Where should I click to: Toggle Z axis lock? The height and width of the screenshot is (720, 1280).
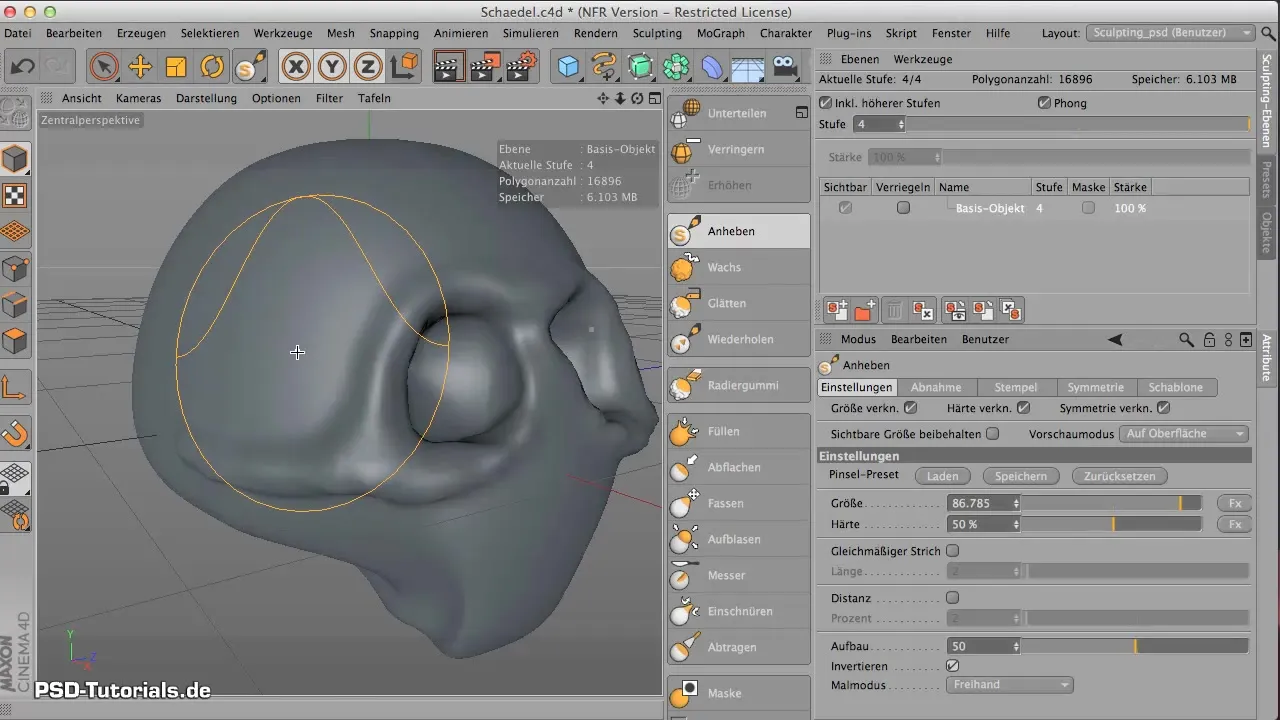[x=368, y=67]
